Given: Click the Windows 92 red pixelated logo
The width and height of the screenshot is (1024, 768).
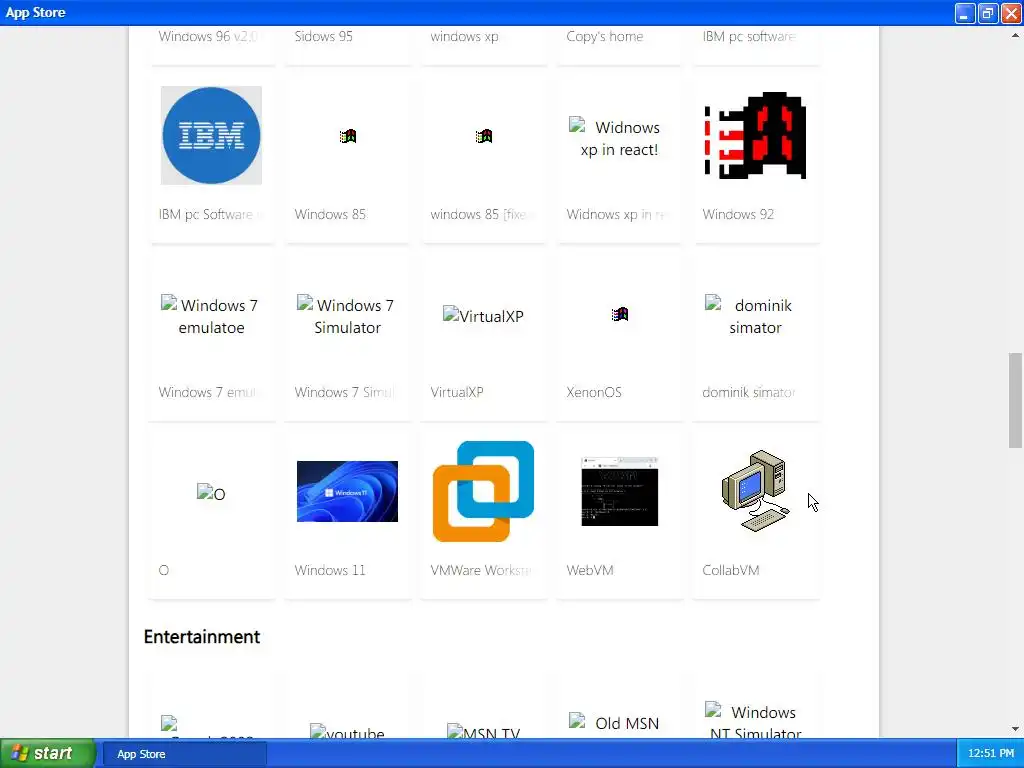Looking at the screenshot, I should 755,135.
